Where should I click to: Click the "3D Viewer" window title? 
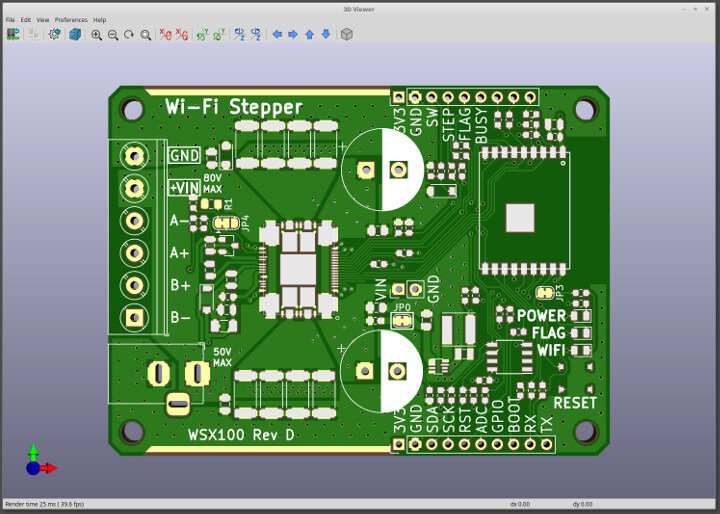coord(359,9)
